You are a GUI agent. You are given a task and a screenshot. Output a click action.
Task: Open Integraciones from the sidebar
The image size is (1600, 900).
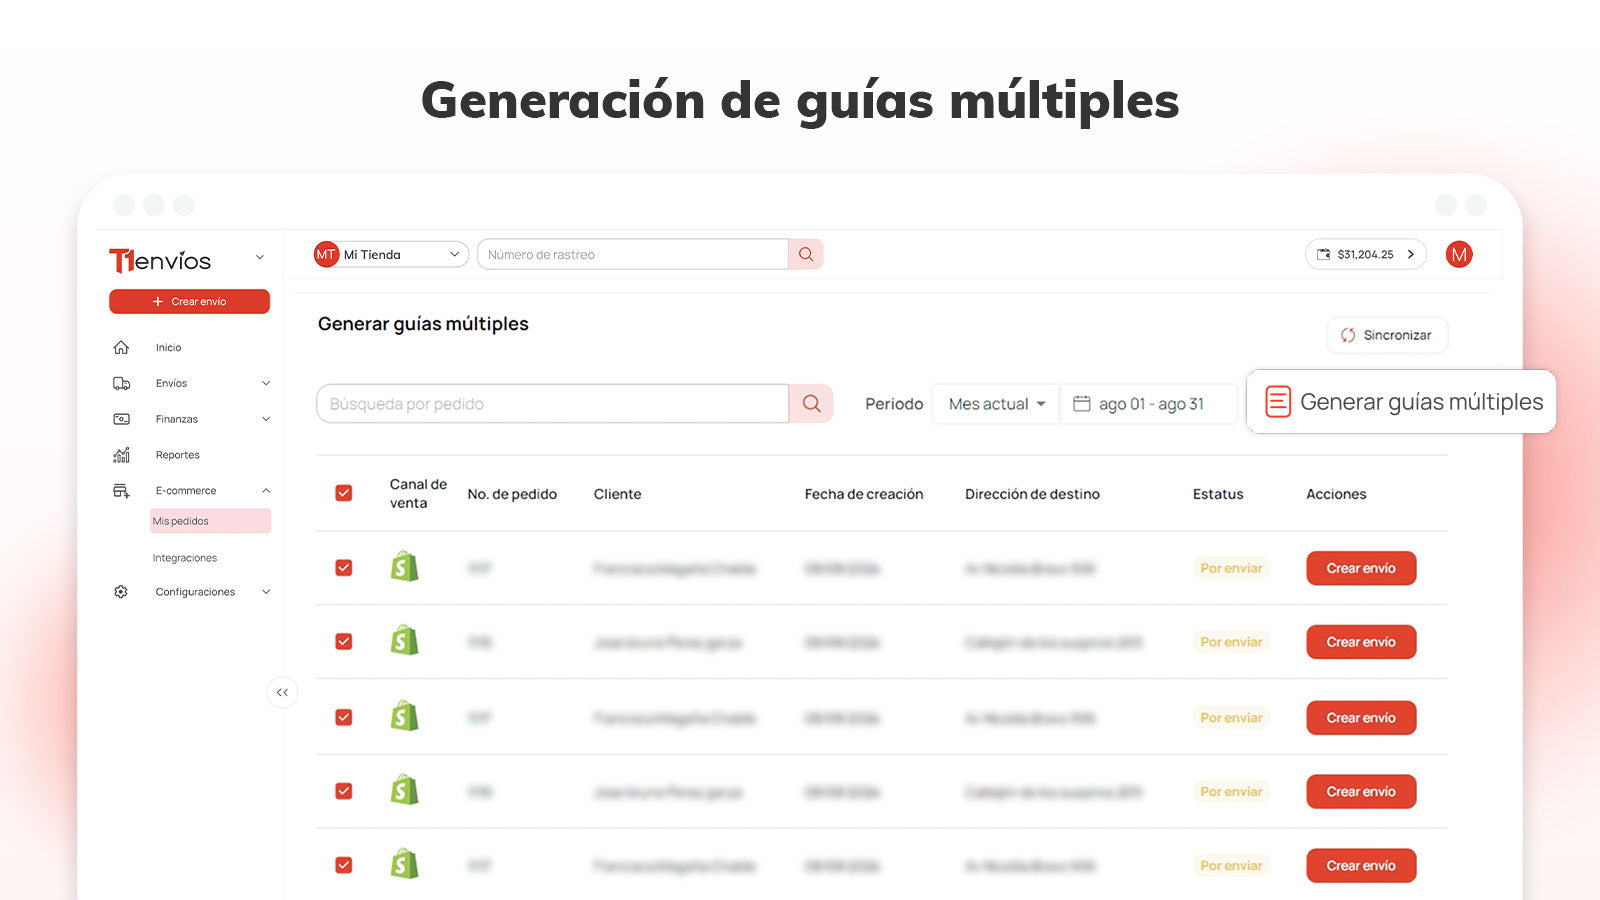tap(184, 557)
